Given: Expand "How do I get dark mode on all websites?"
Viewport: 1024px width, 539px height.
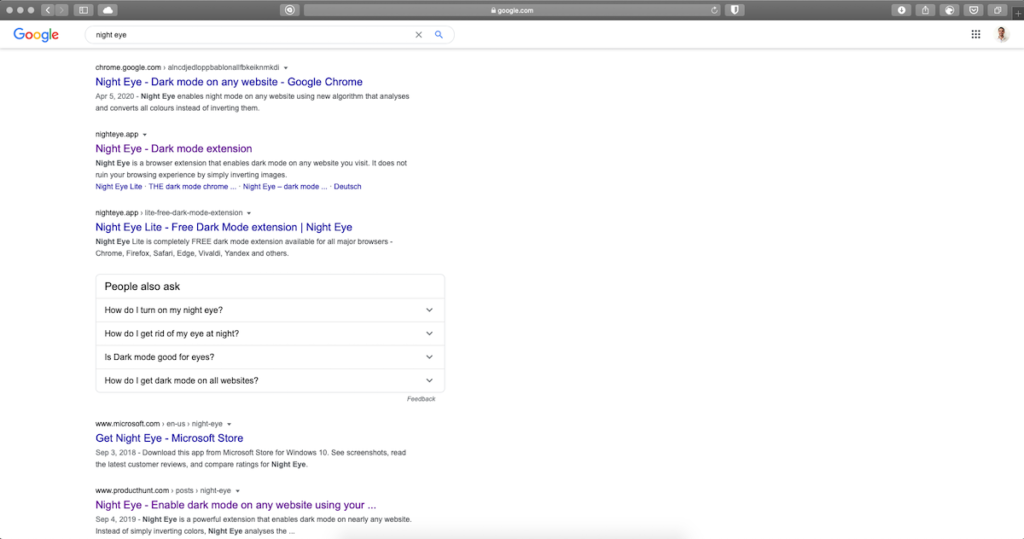Looking at the screenshot, I should click(270, 381).
